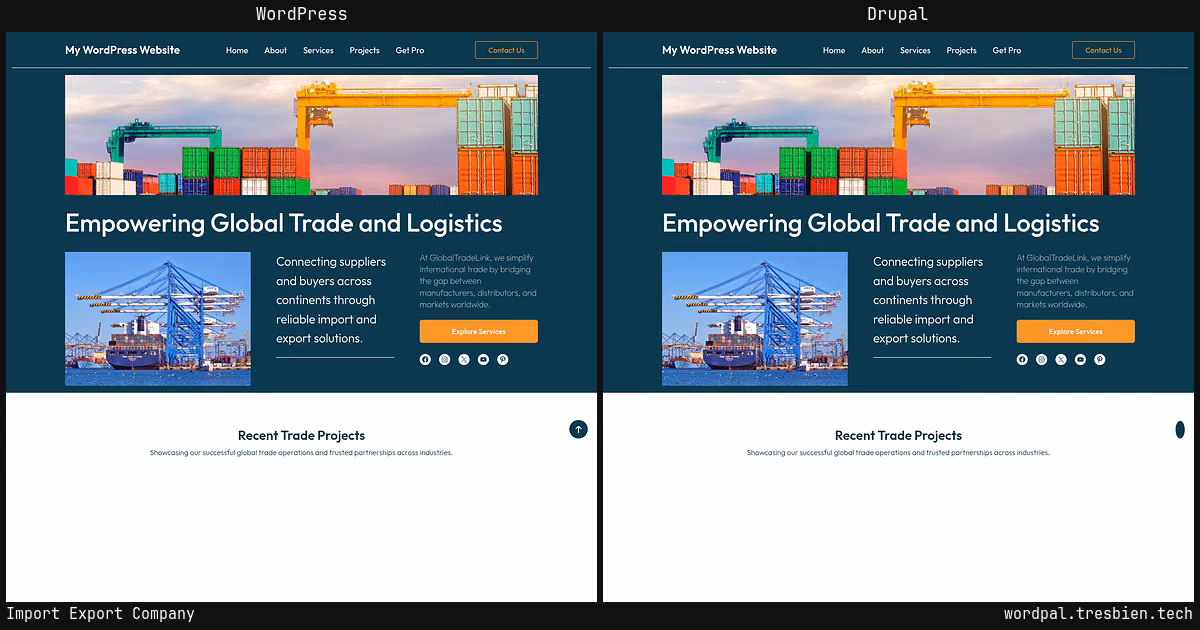Click 'At GlobalTradeLink' paragraph in Drupal panel
The width and height of the screenshot is (1200, 630).
coord(1075,281)
